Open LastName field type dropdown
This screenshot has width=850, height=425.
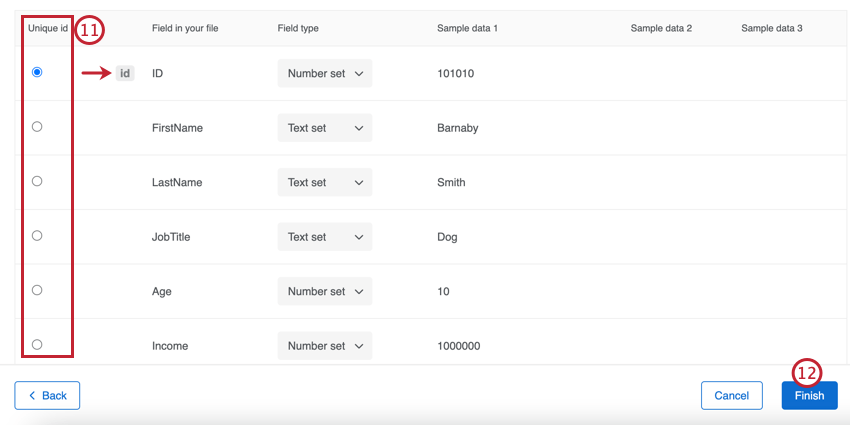pyautogui.click(x=325, y=182)
